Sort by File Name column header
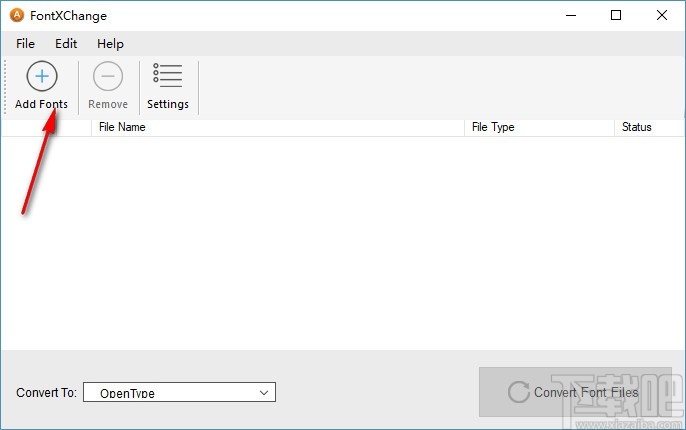This screenshot has height=430, width=686. (278, 127)
